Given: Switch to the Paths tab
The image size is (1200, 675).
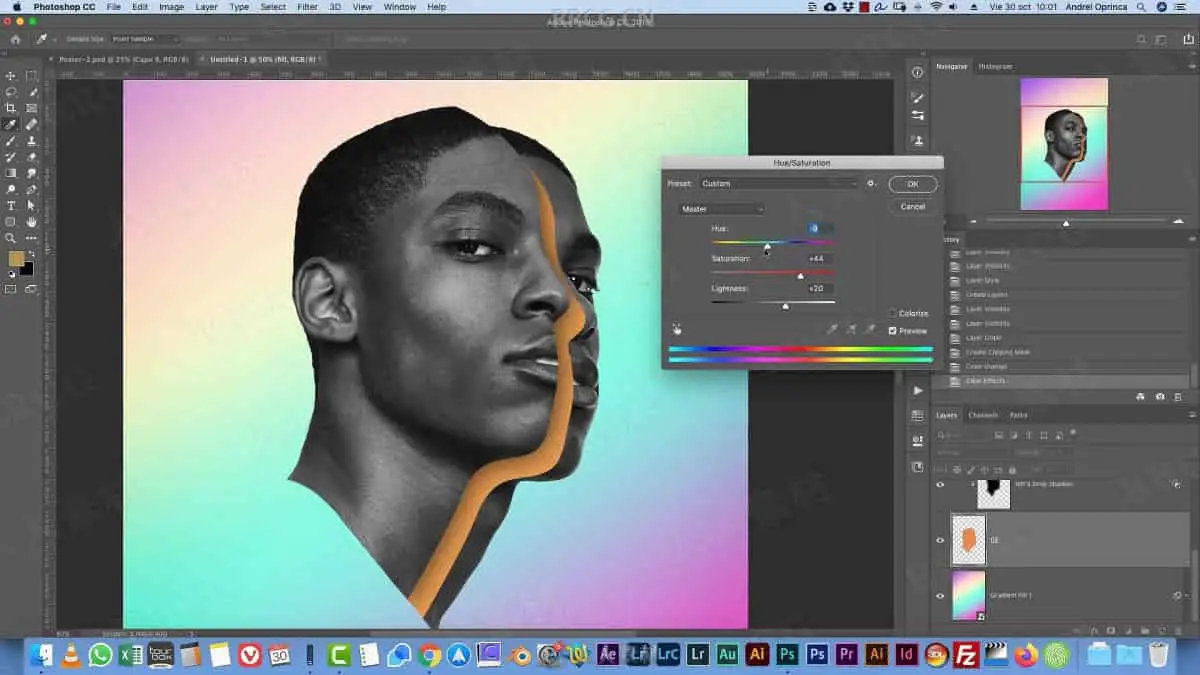Looking at the screenshot, I should pos(1018,415).
